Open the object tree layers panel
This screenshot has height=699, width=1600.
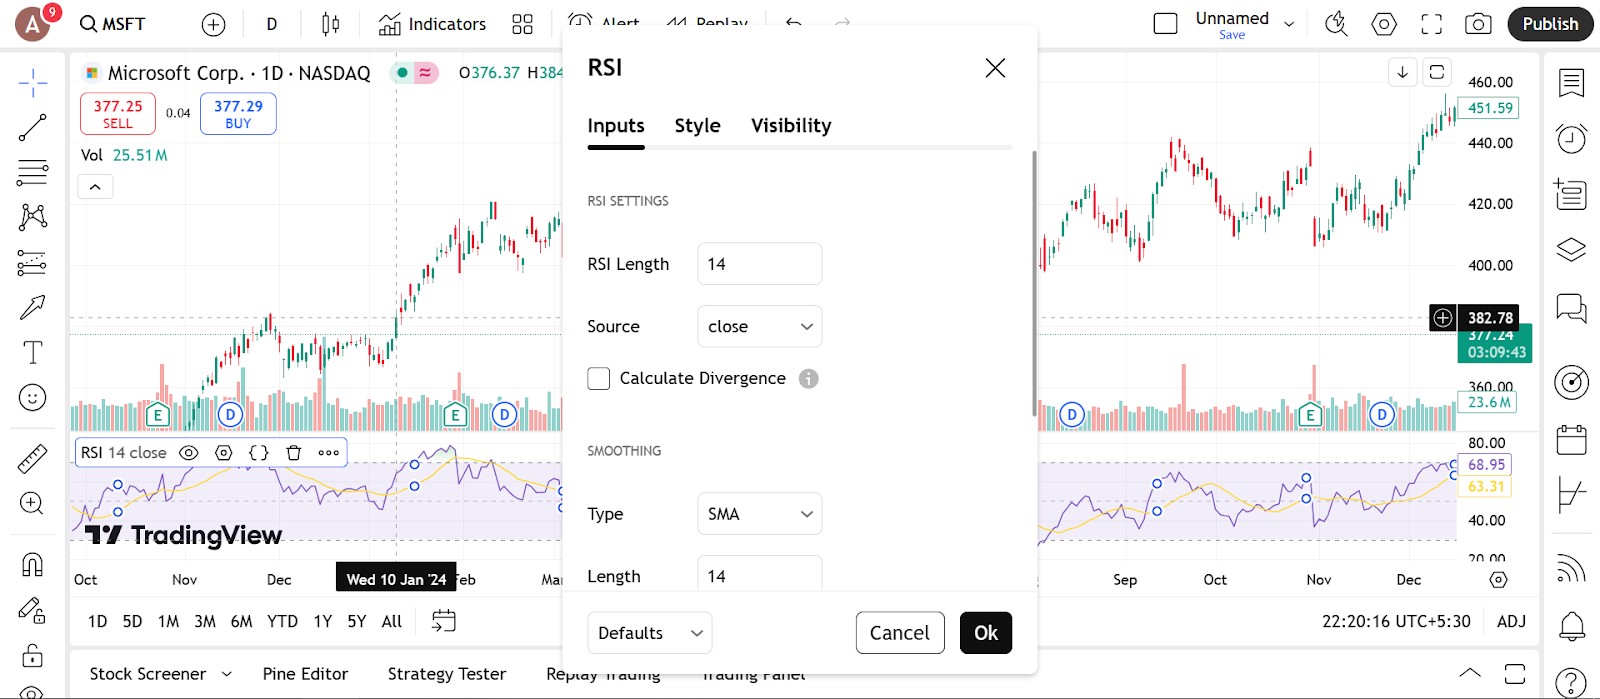1571,249
